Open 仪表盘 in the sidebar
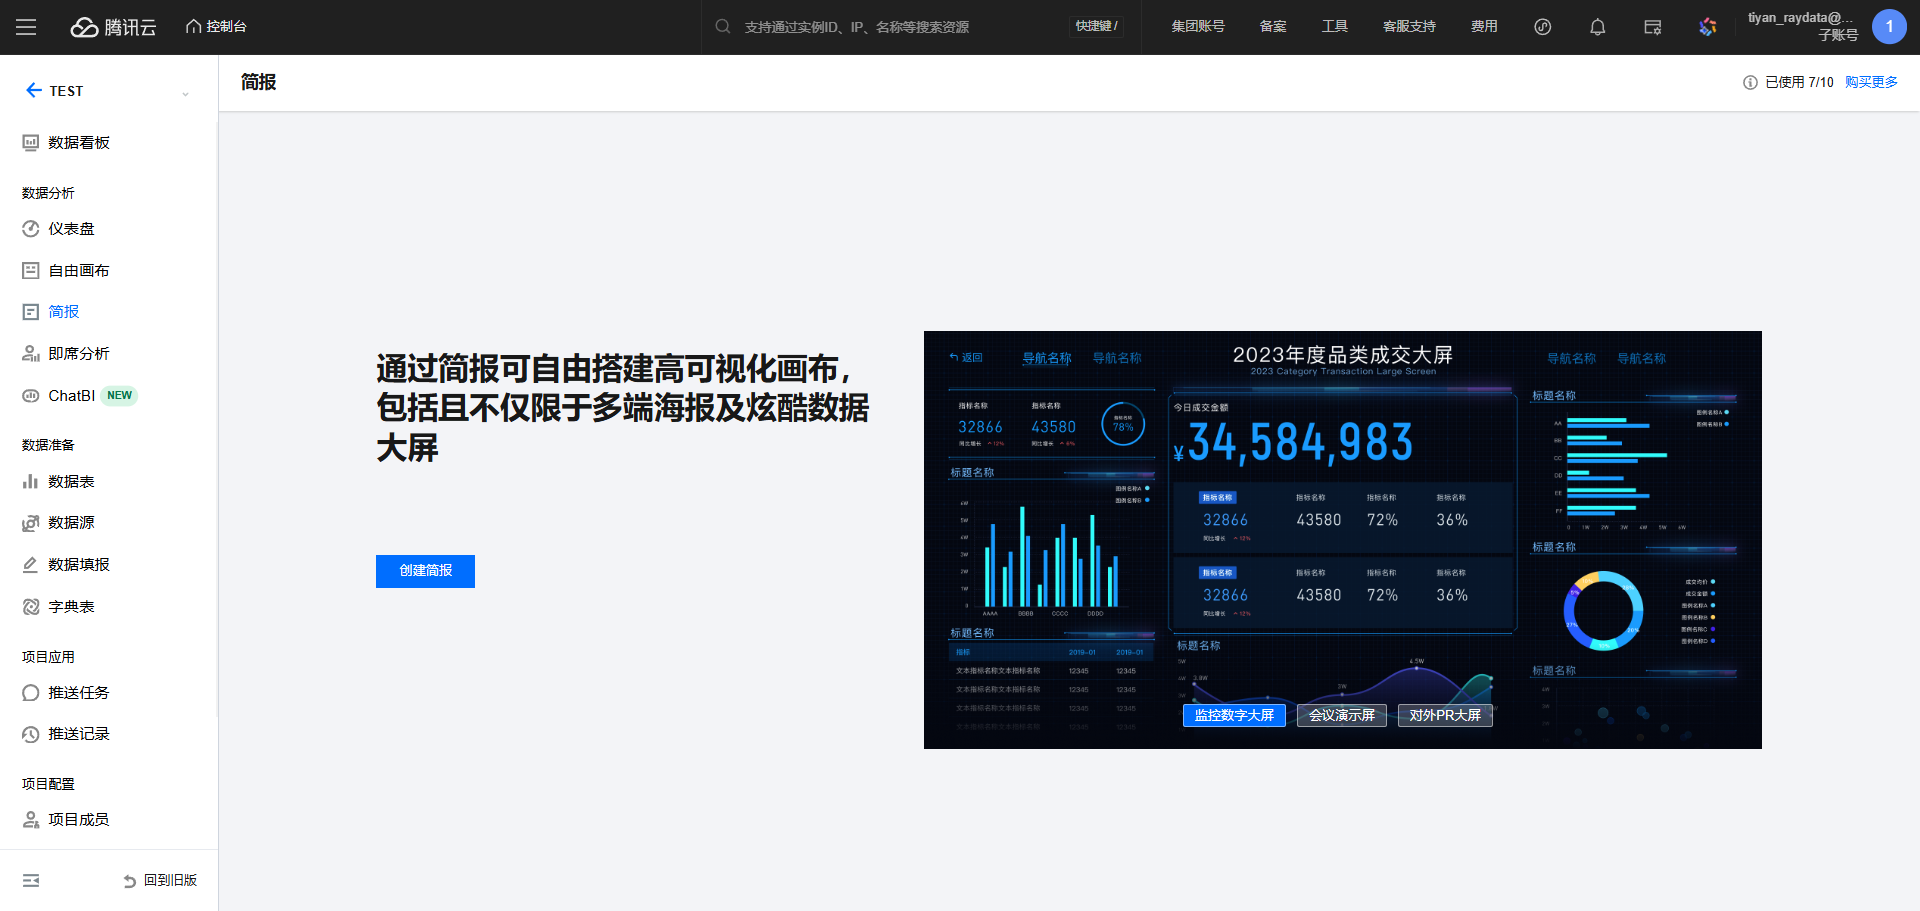 click(x=71, y=229)
